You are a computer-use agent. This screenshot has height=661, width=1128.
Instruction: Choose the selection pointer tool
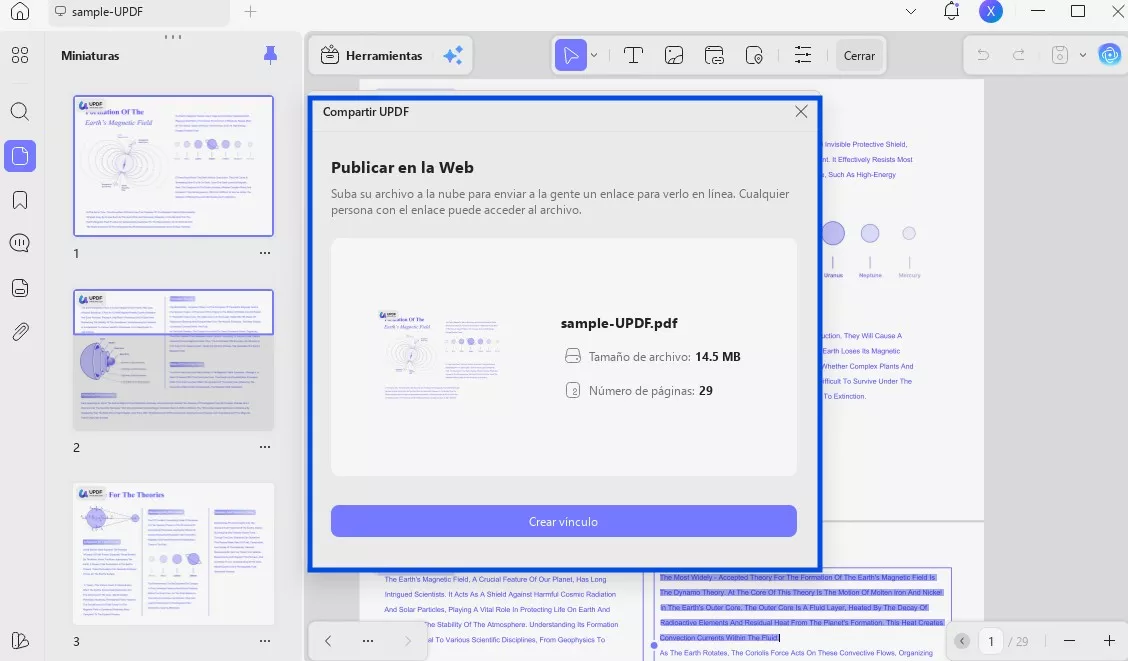[x=570, y=55]
